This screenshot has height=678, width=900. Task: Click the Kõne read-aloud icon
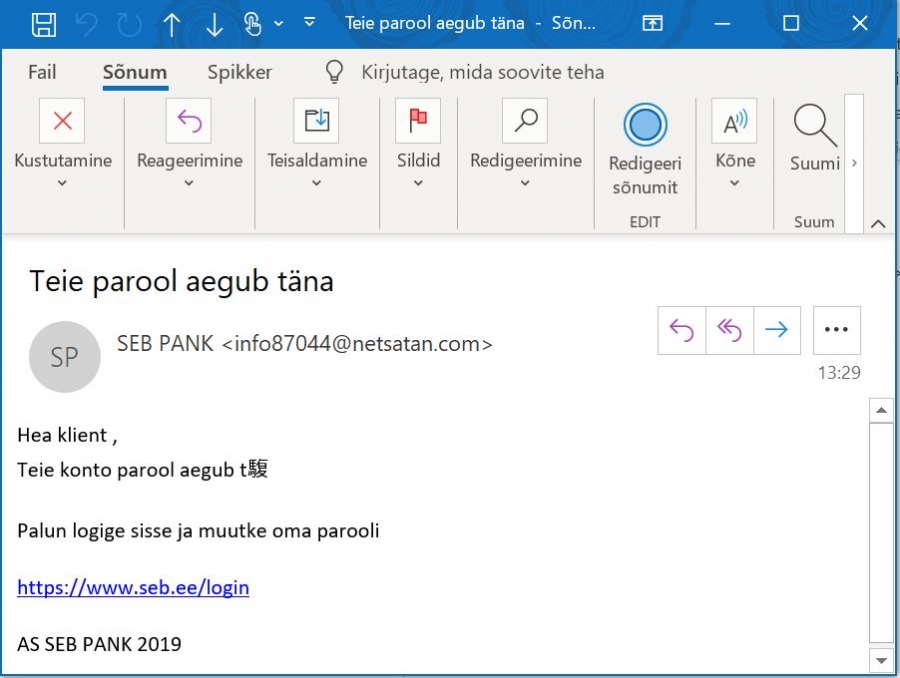(x=734, y=121)
